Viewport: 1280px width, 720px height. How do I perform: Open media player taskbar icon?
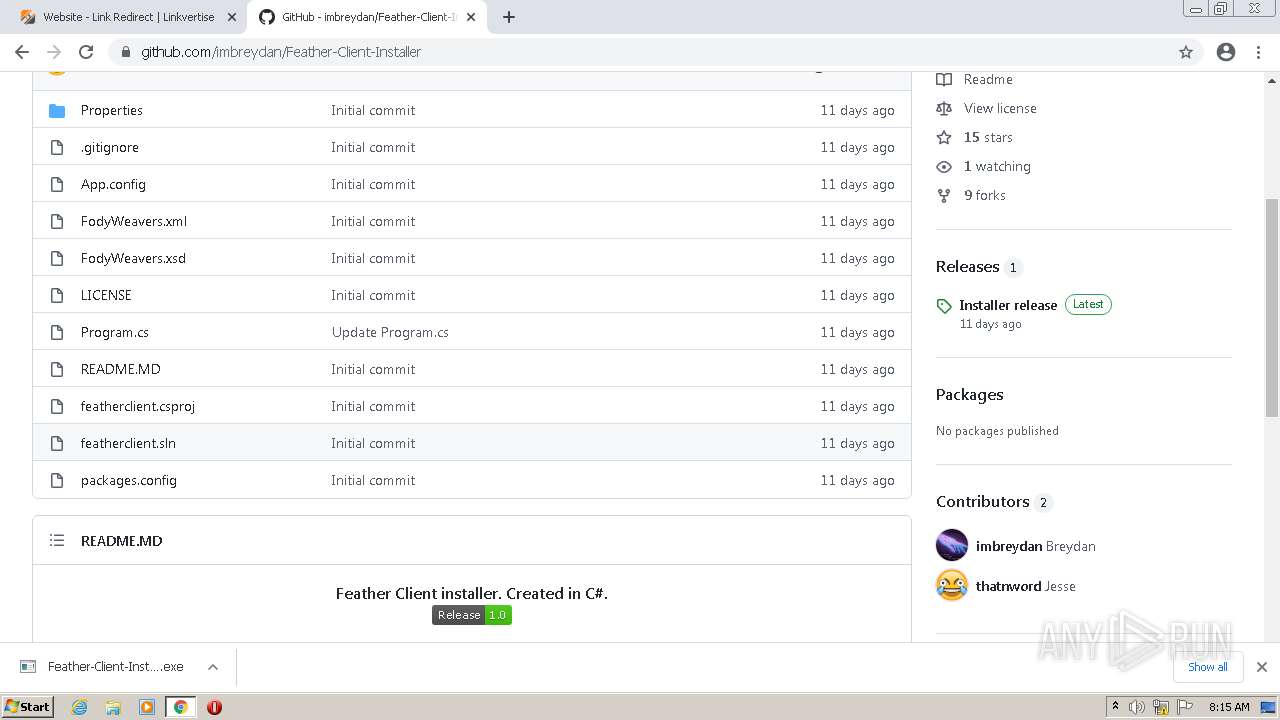click(x=147, y=707)
